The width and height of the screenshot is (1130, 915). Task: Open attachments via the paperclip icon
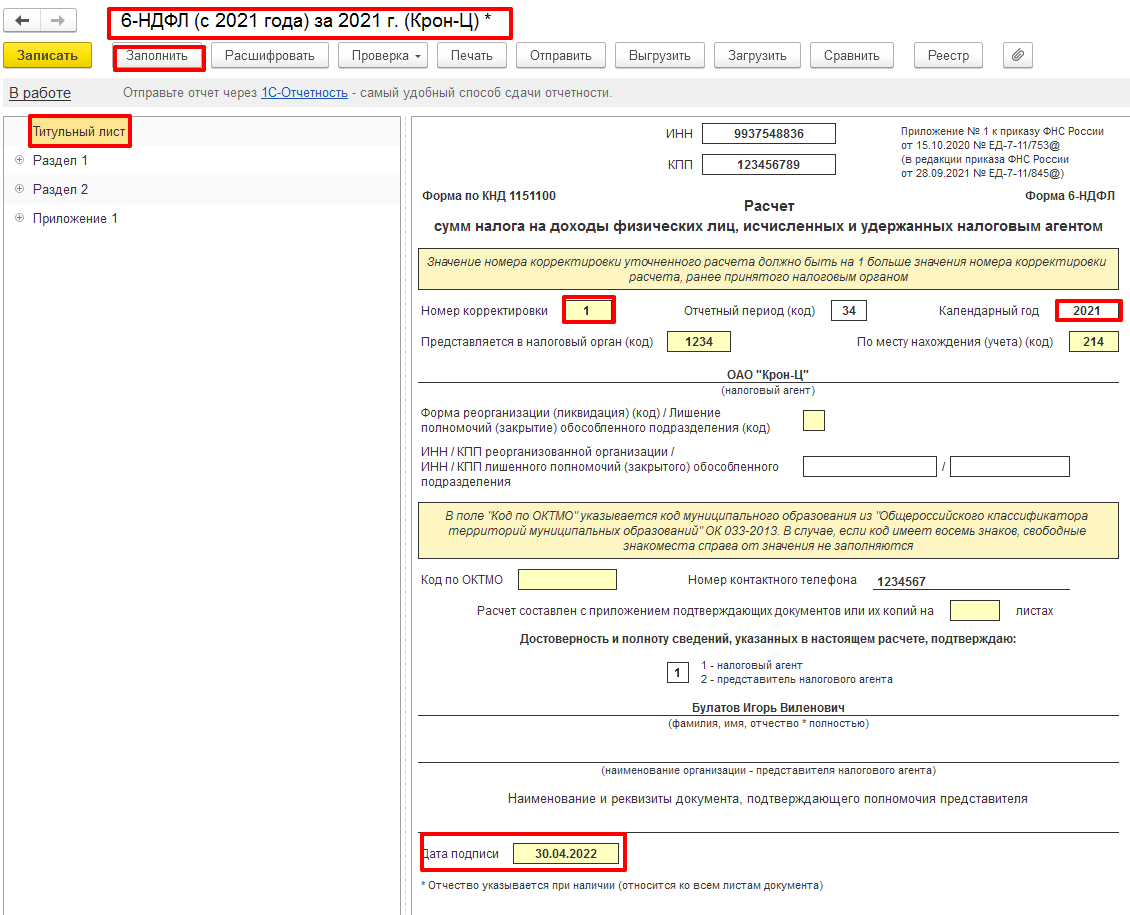1016,56
